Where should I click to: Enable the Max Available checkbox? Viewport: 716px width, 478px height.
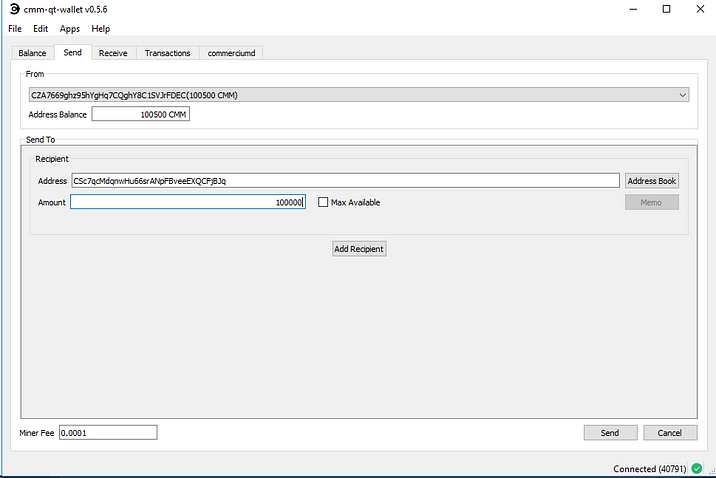(323, 202)
